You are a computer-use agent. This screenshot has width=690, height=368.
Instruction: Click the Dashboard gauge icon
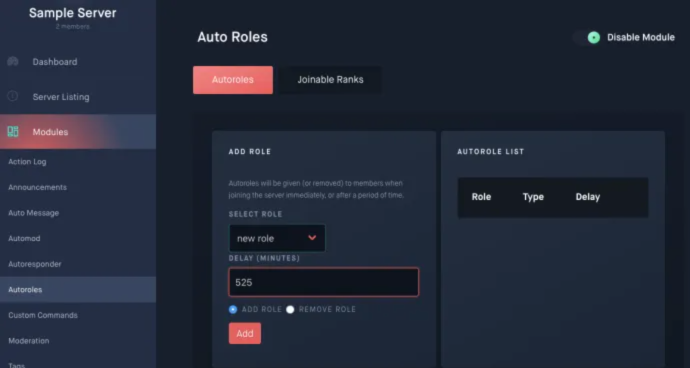click(13, 62)
